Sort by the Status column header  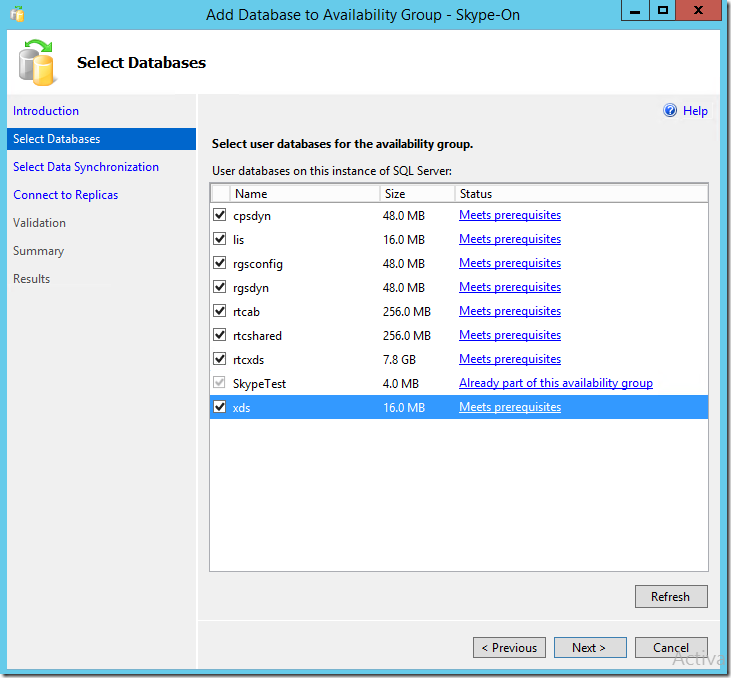[581, 194]
